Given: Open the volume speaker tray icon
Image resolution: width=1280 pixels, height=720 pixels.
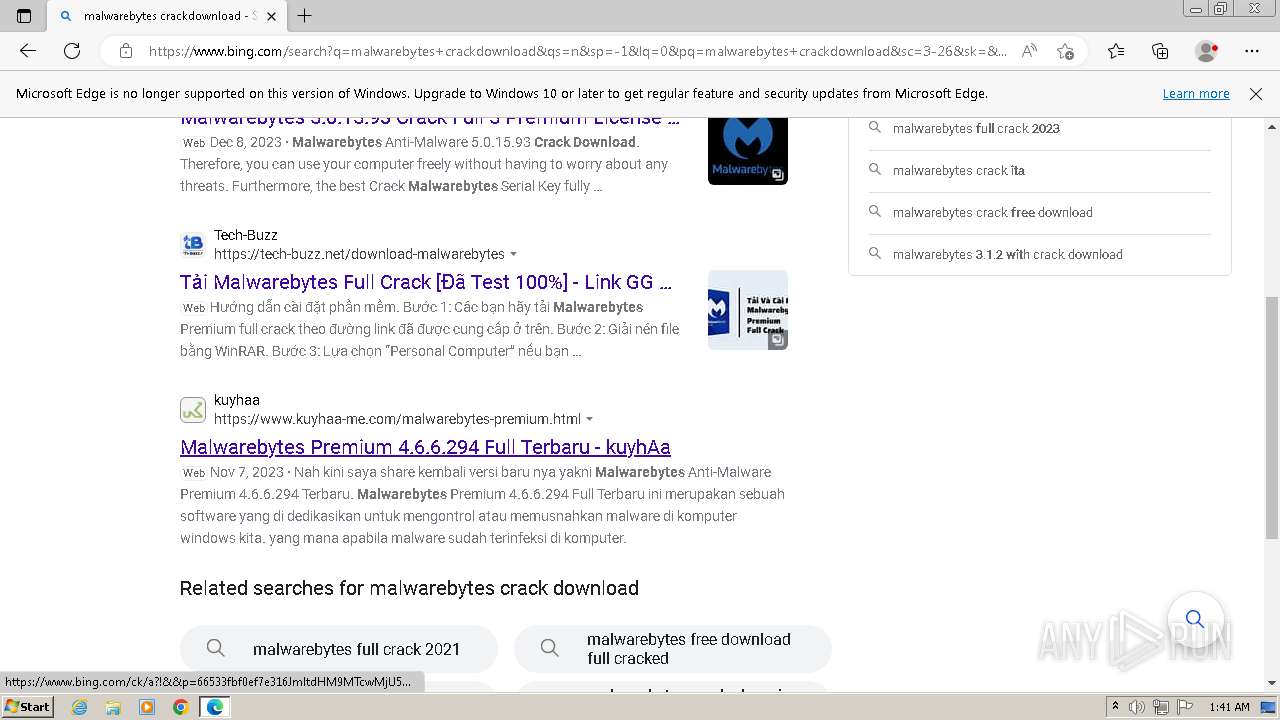Looking at the screenshot, I should click(1137, 707).
